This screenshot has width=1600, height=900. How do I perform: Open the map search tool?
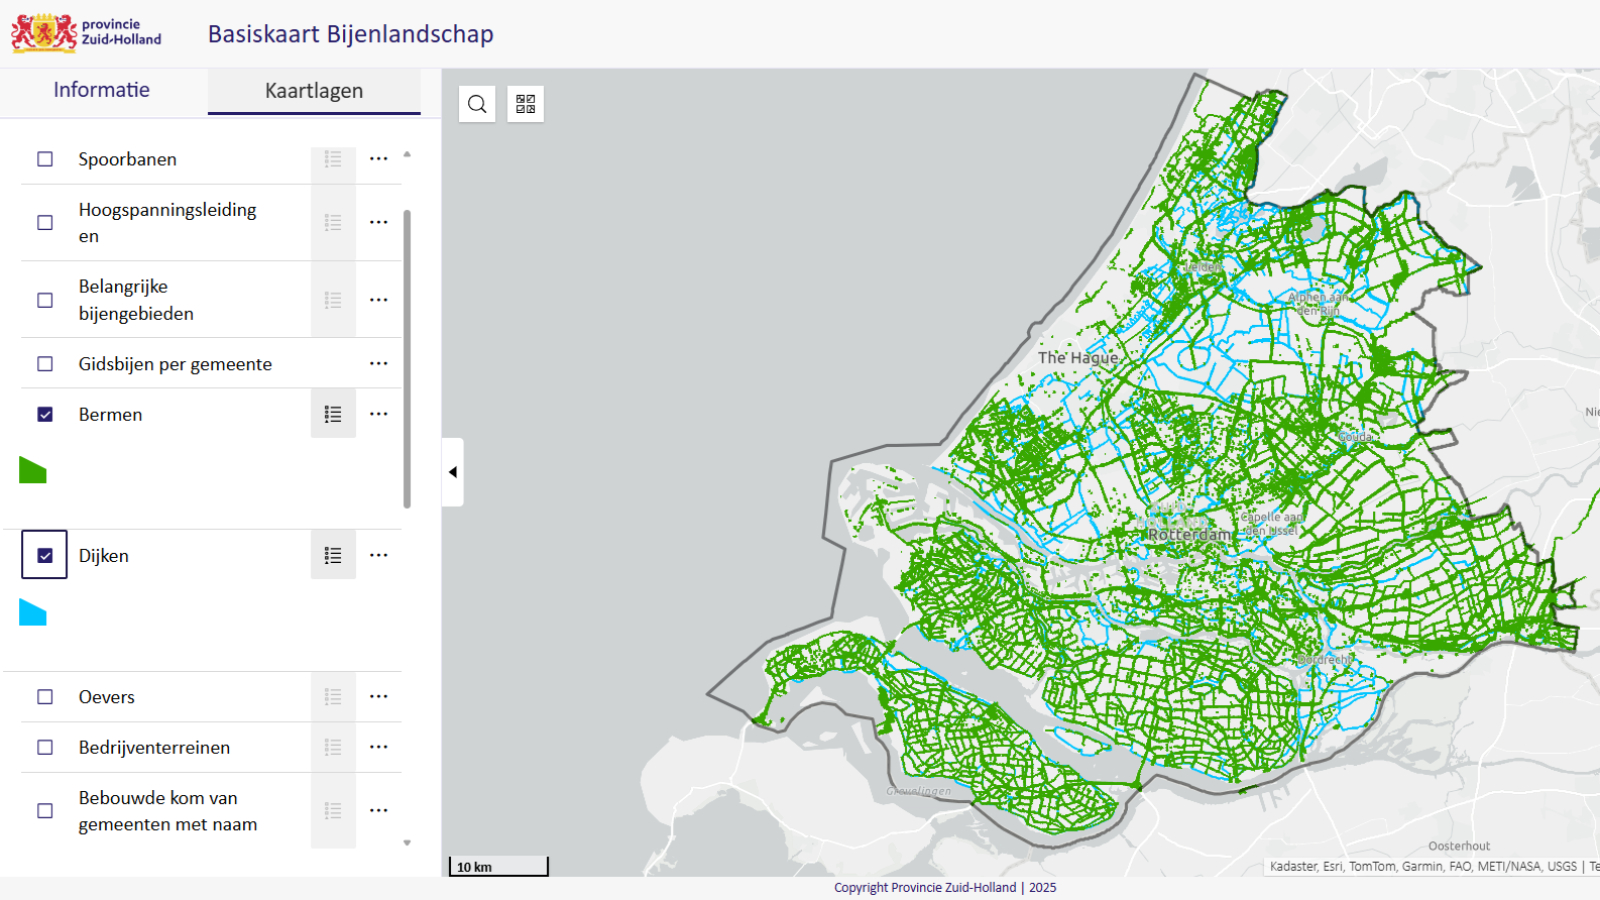coord(477,104)
